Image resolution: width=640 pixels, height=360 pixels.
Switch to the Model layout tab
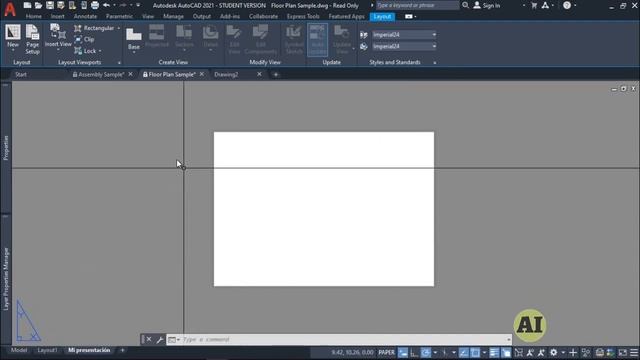pyautogui.click(x=19, y=350)
